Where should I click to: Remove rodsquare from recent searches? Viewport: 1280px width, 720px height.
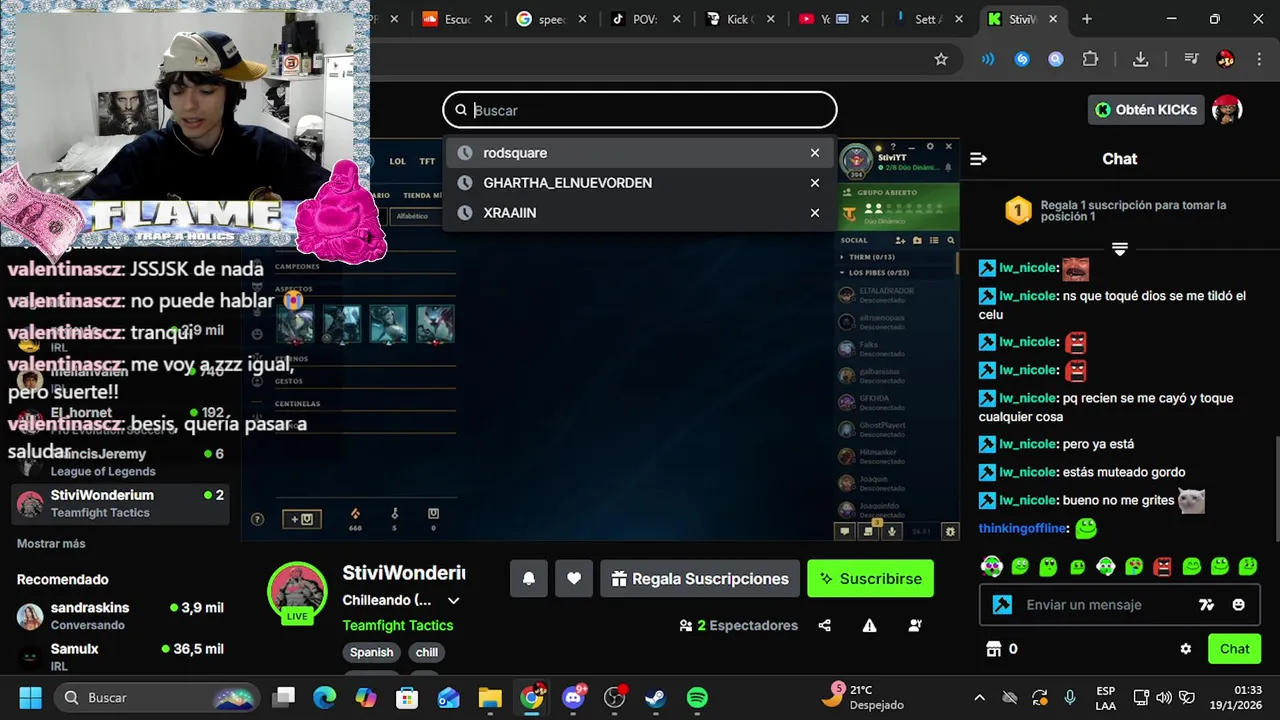815,153
